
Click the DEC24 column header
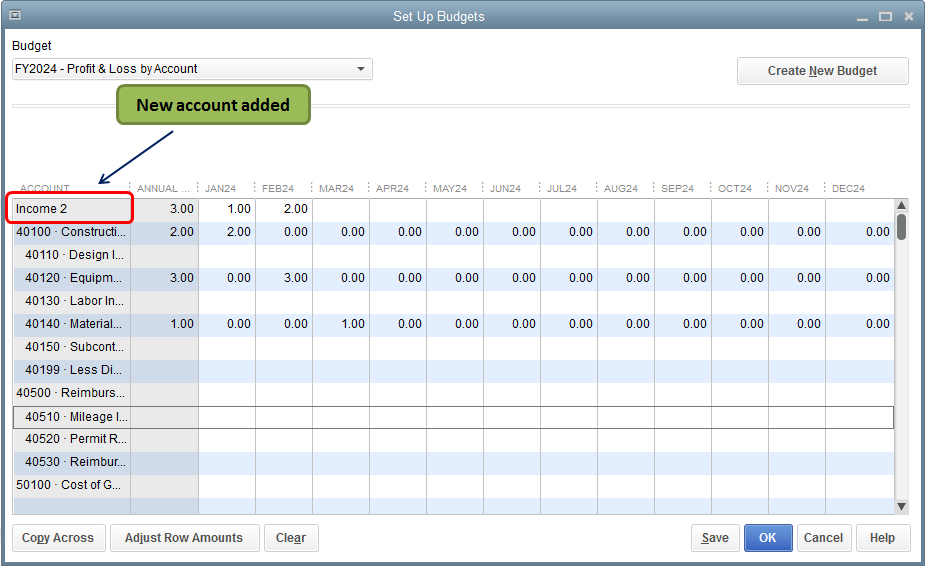tap(848, 188)
